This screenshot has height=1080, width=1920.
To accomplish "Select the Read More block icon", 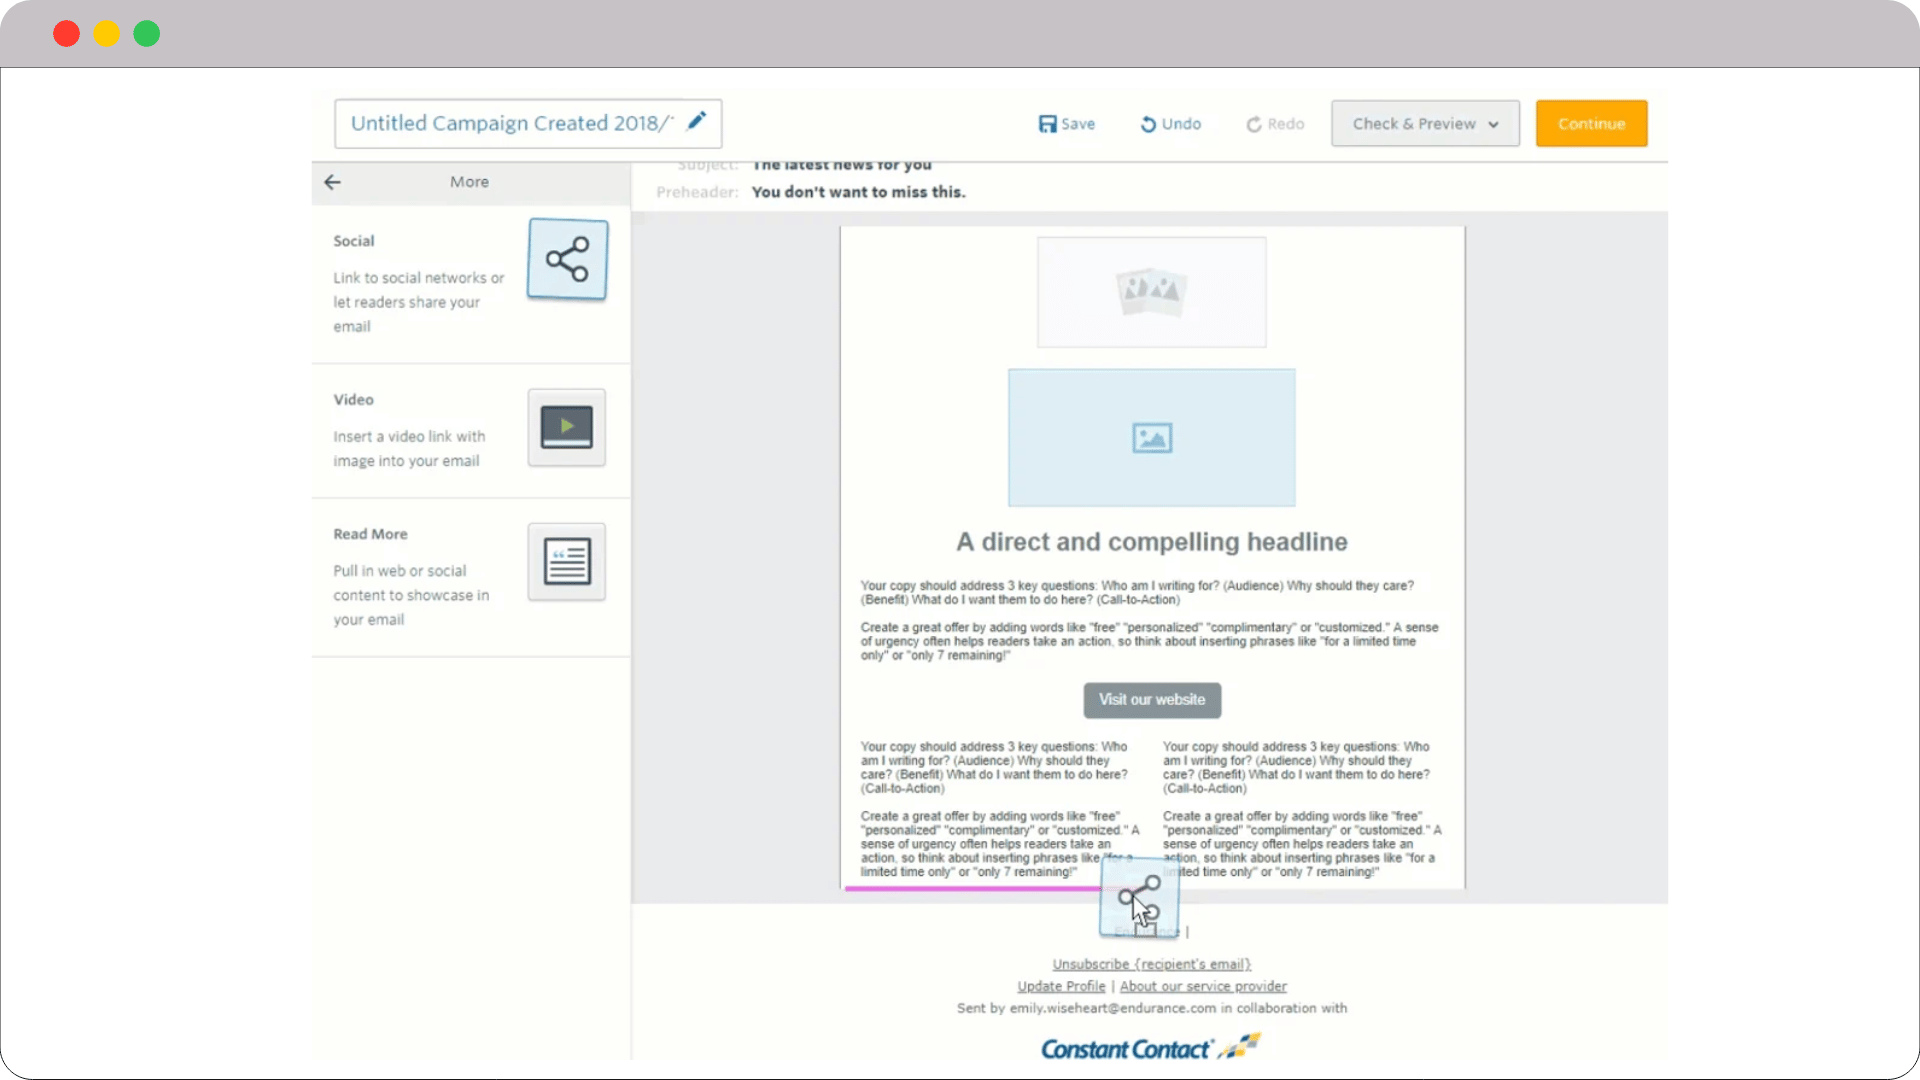I will pos(566,561).
